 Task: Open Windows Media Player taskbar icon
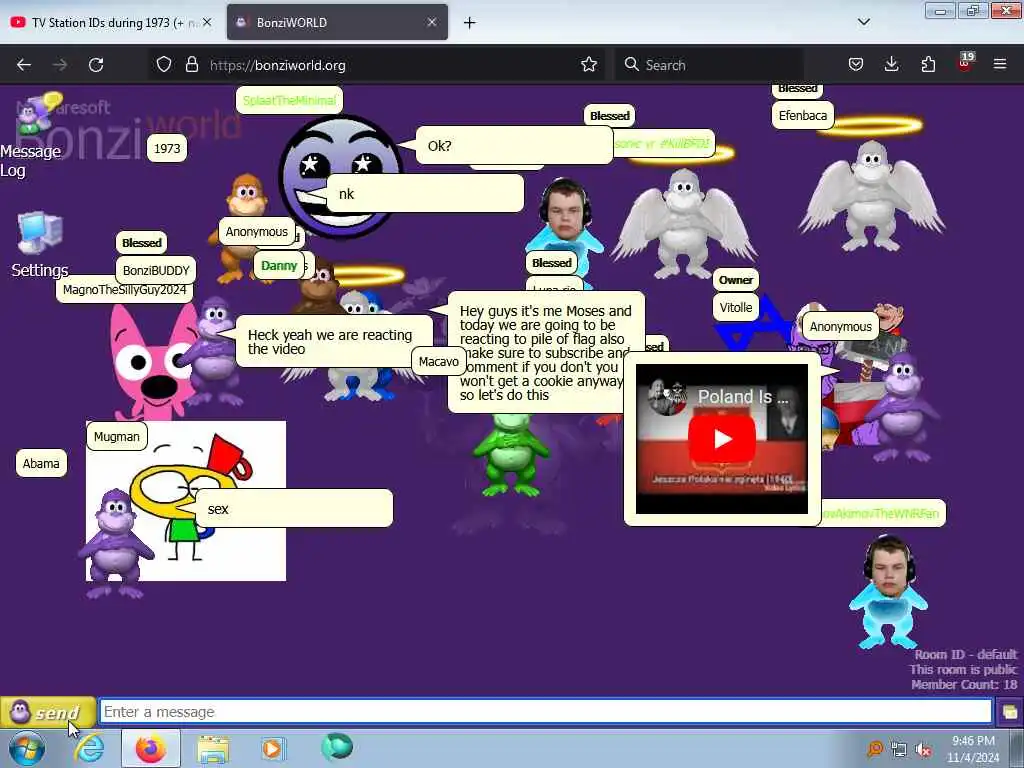click(x=272, y=748)
